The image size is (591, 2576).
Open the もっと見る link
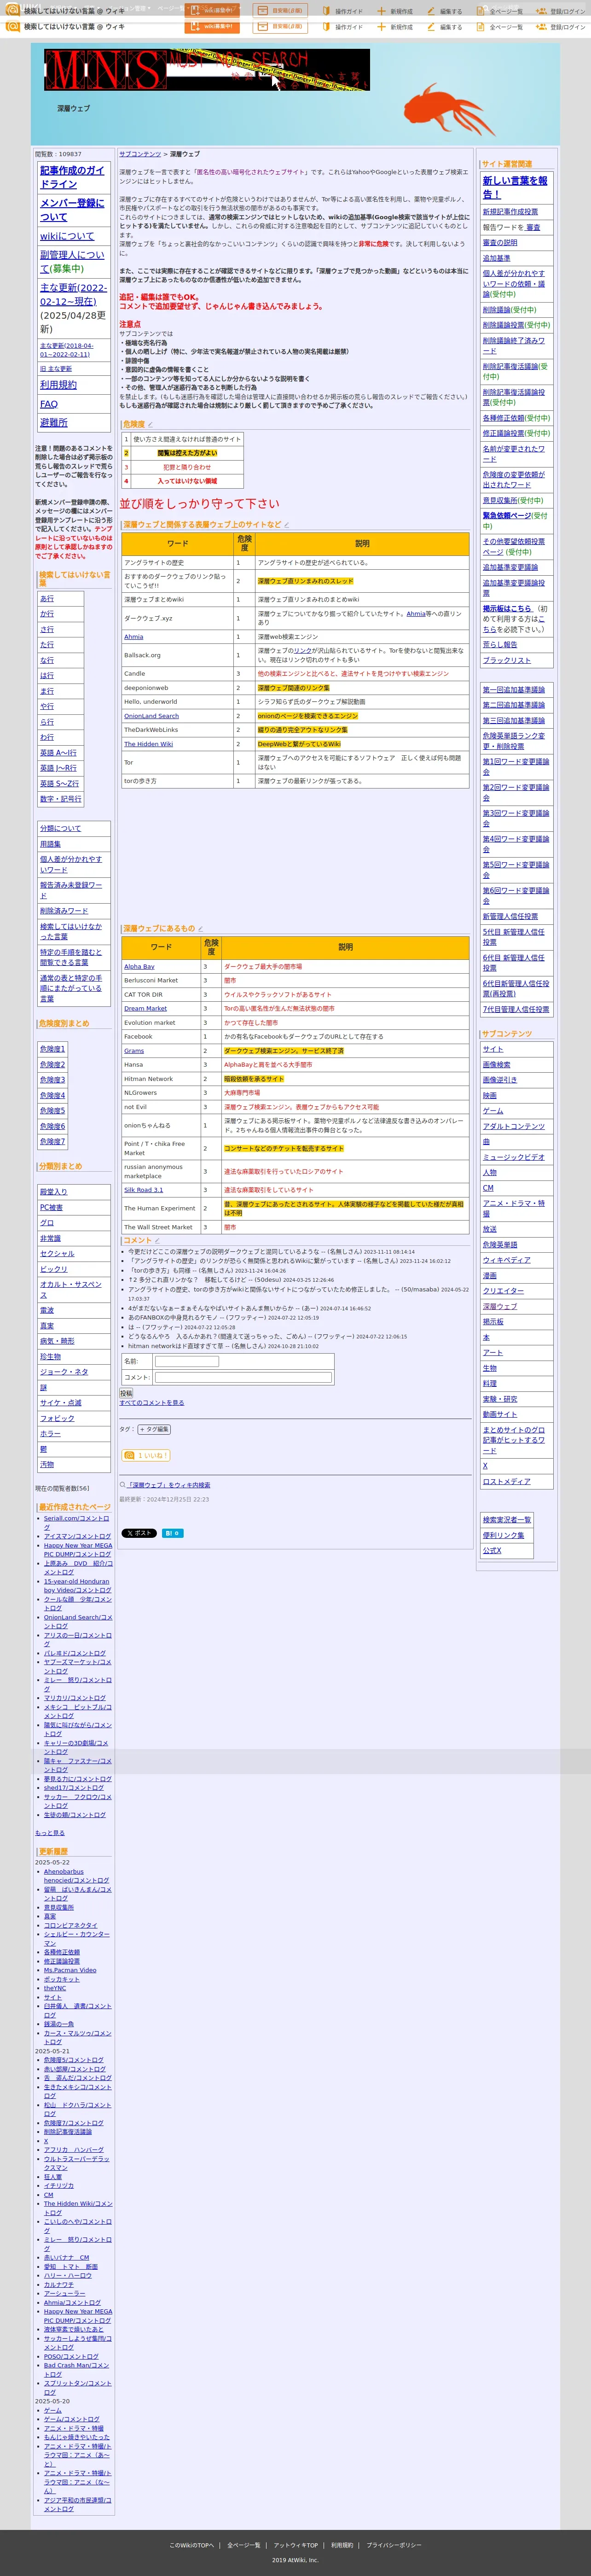point(50,1833)
